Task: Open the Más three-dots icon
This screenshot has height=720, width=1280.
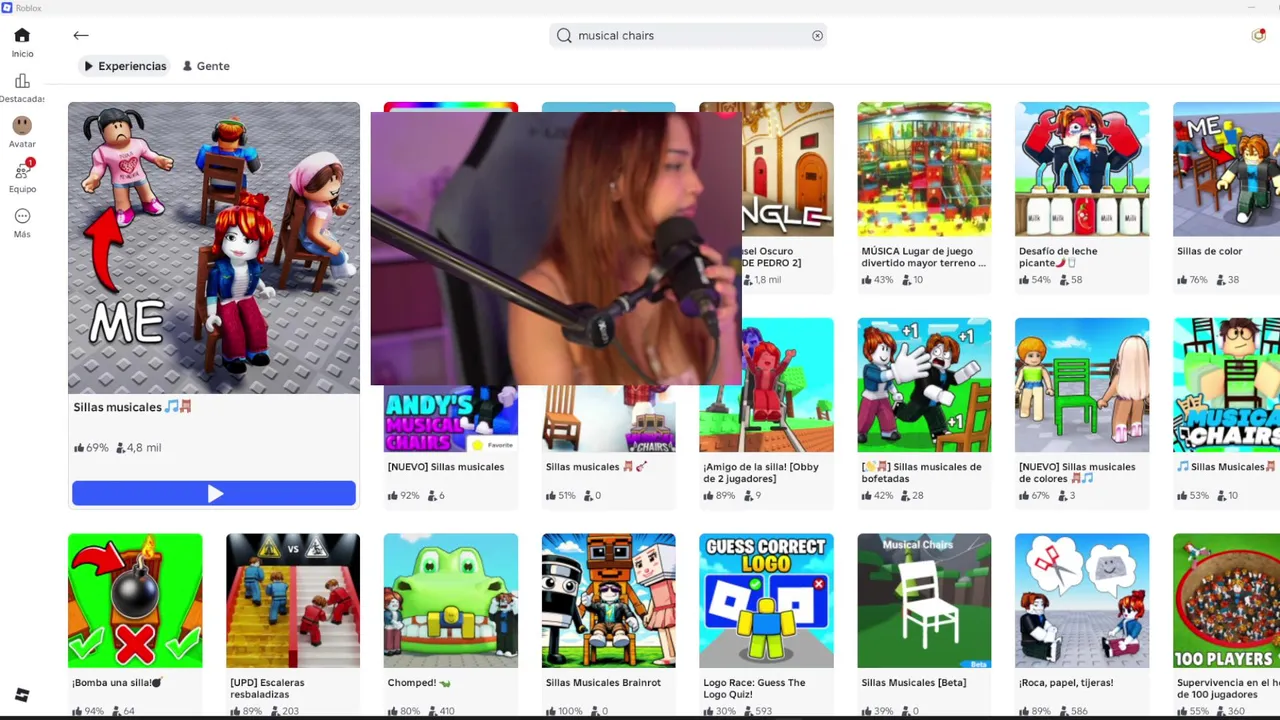Action: click(x=22, y=216)
